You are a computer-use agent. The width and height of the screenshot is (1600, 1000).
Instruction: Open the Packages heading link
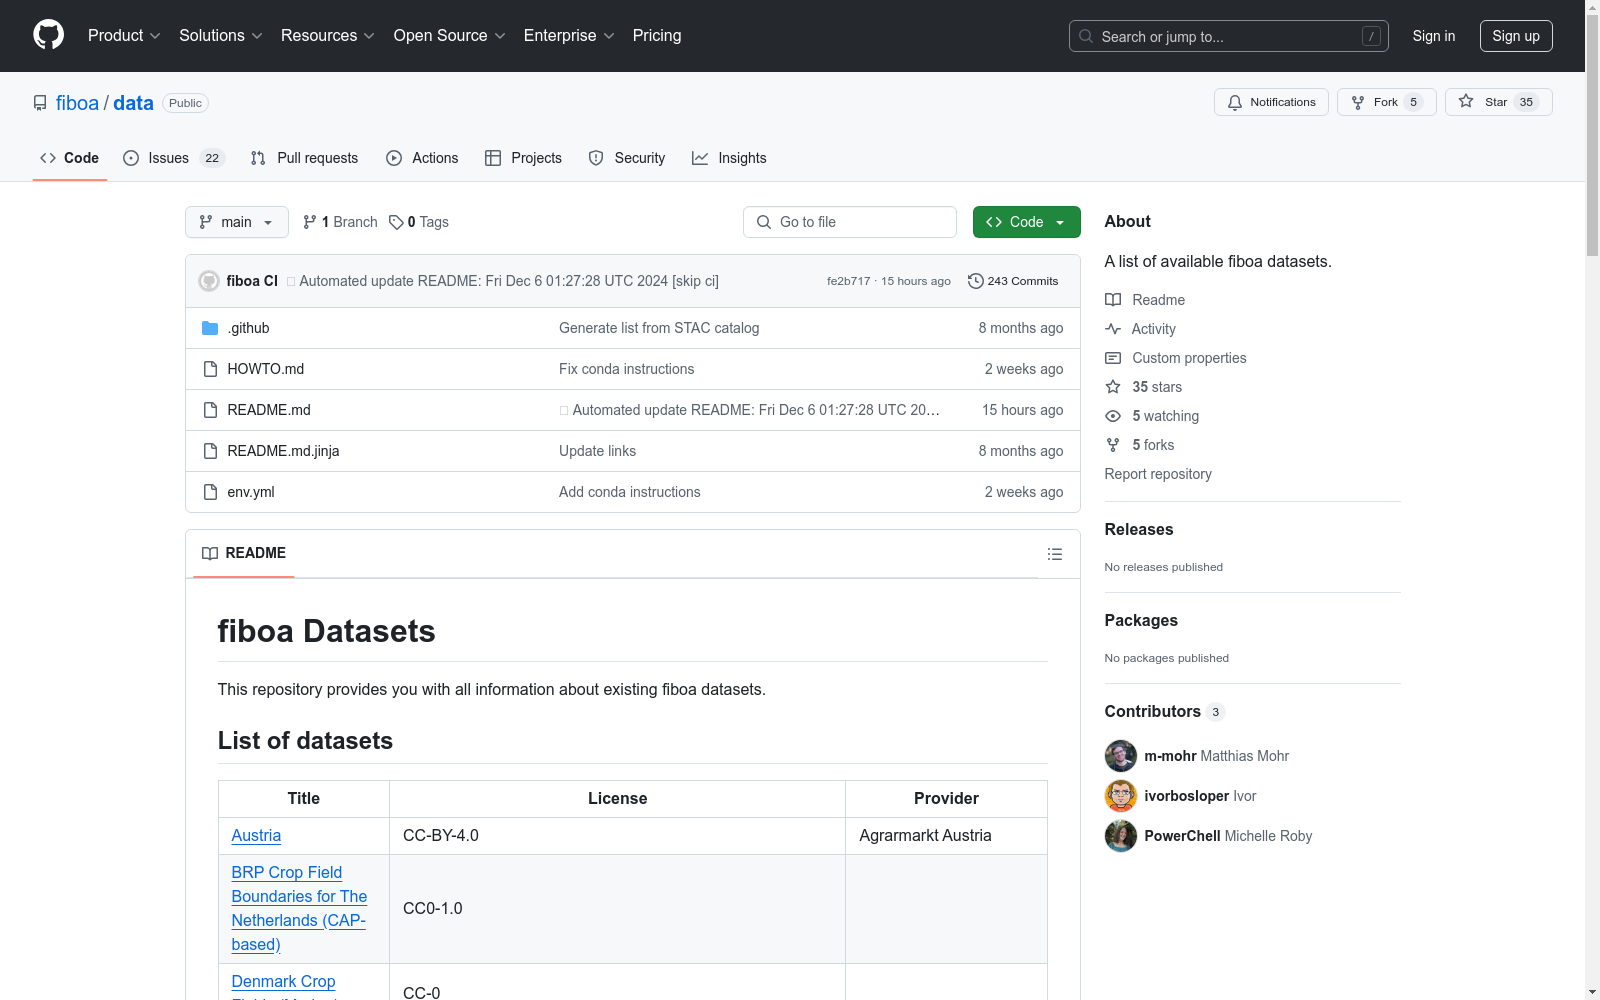point(1141,621)
